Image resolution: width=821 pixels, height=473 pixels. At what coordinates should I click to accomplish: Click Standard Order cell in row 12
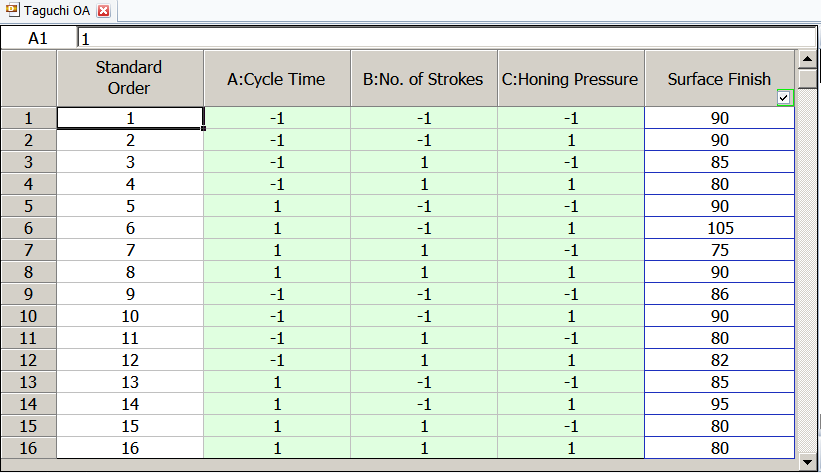[x=130, y=360]
